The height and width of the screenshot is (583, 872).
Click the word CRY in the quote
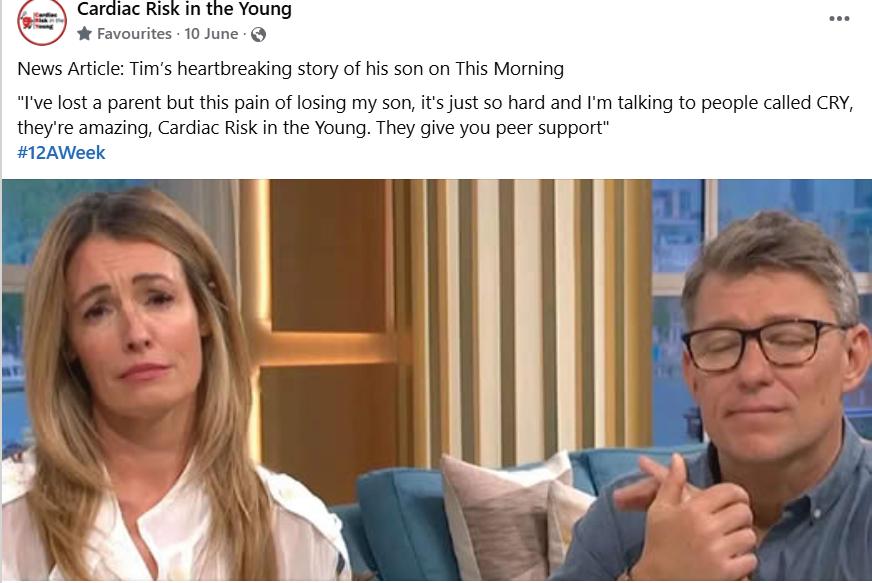pyautogui.click(x=833, y=103)
